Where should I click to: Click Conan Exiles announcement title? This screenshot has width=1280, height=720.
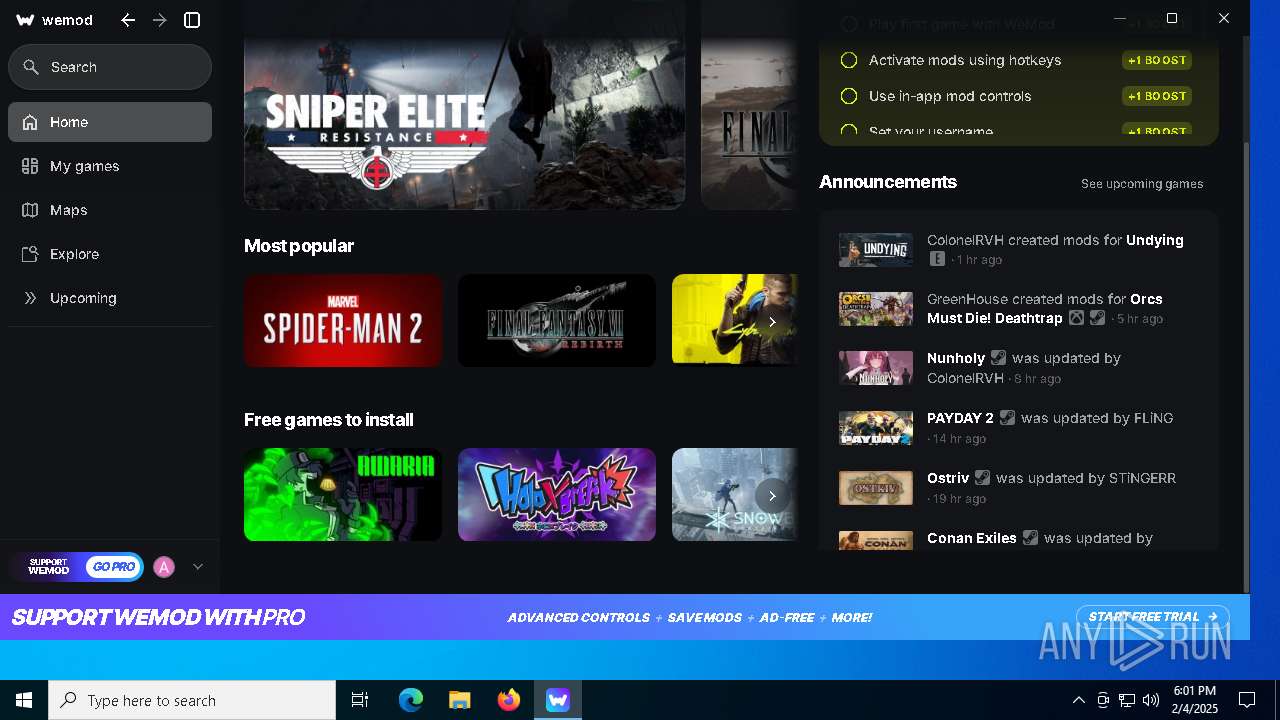(x=972, y=538)
